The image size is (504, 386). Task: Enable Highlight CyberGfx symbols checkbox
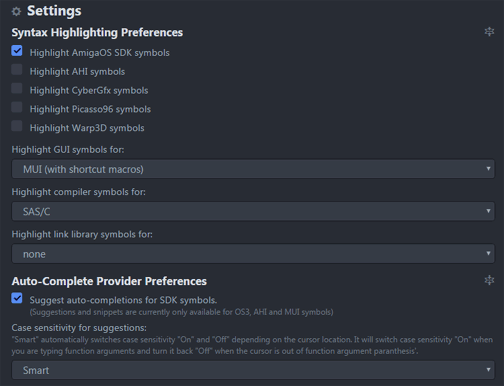pos(17,89)
